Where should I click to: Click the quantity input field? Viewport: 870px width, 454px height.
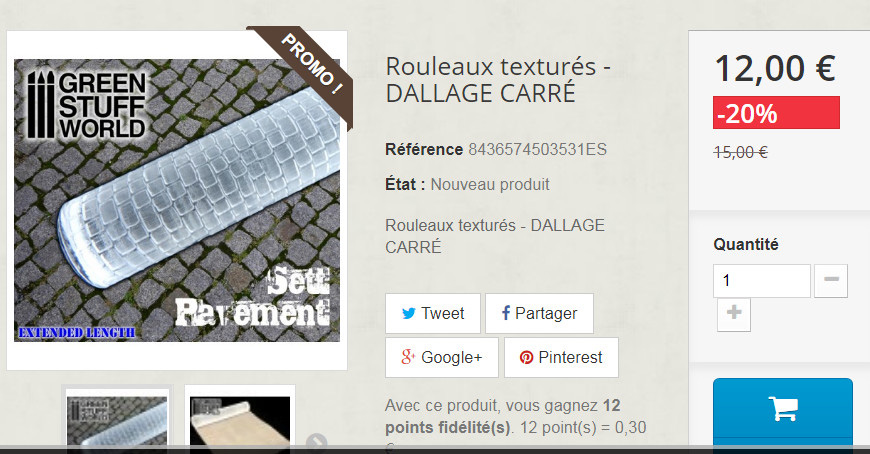(x=762, y=281)
